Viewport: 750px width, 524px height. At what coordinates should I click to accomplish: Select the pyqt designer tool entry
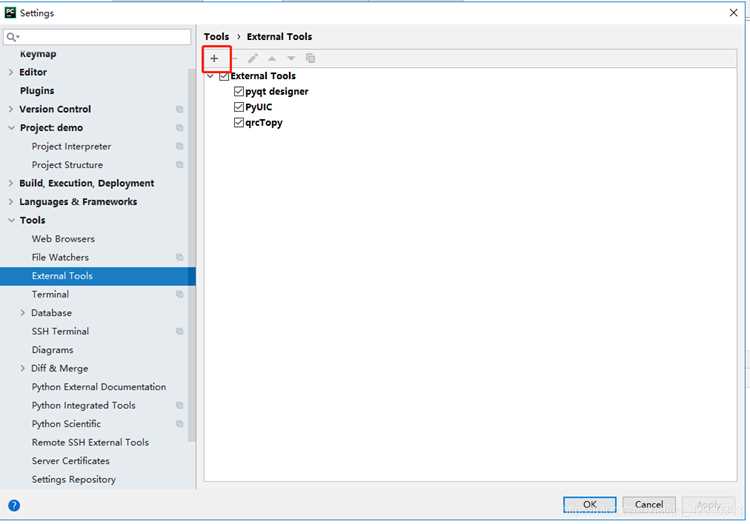pyautogui.click(x=276, y=91)
